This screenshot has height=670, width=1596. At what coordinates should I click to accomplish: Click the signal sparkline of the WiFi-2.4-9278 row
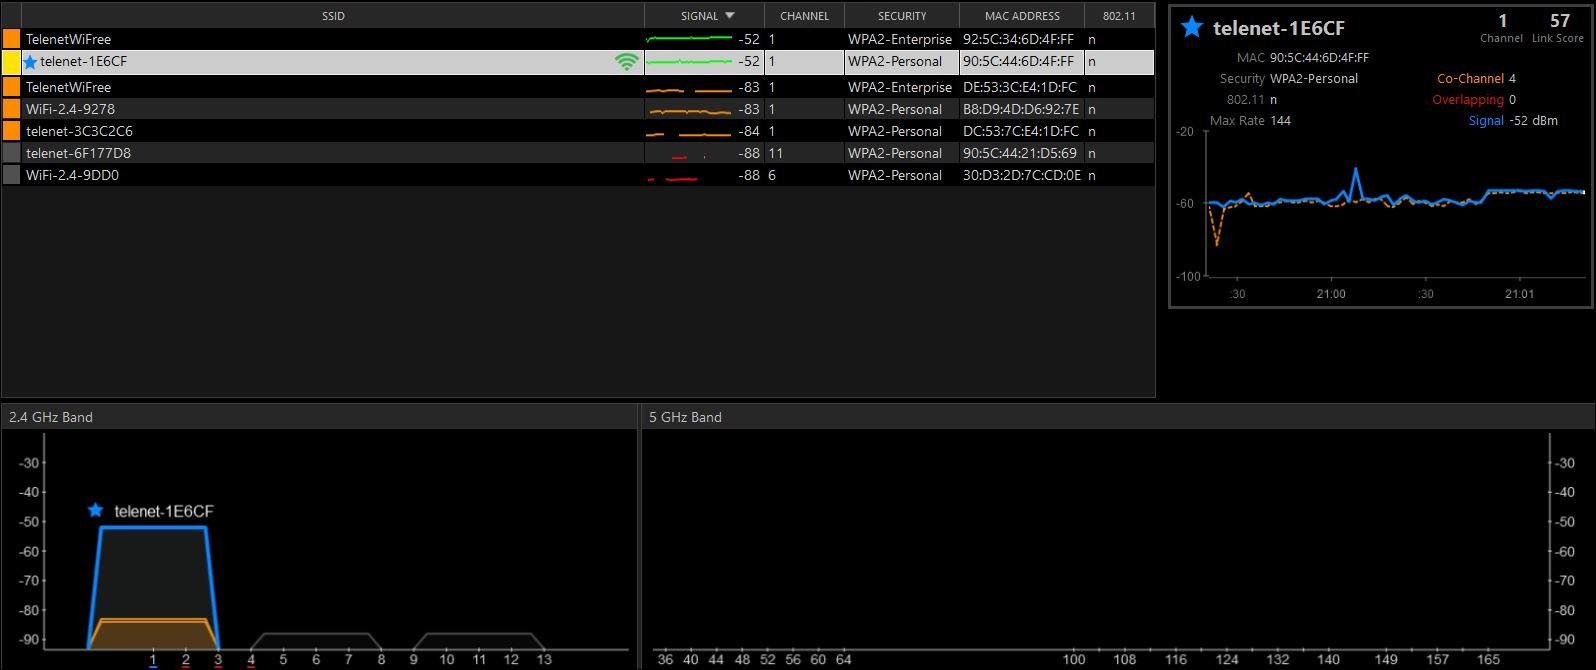click(x=689, y=110)
